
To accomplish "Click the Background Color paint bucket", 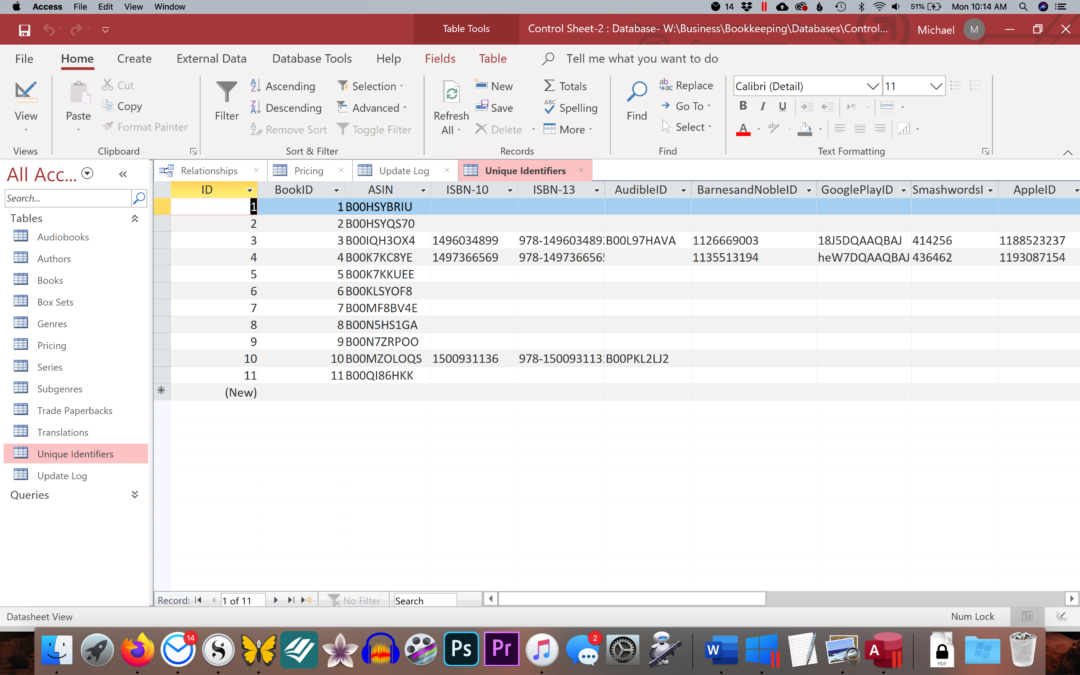I will click(x=804, y=129).
